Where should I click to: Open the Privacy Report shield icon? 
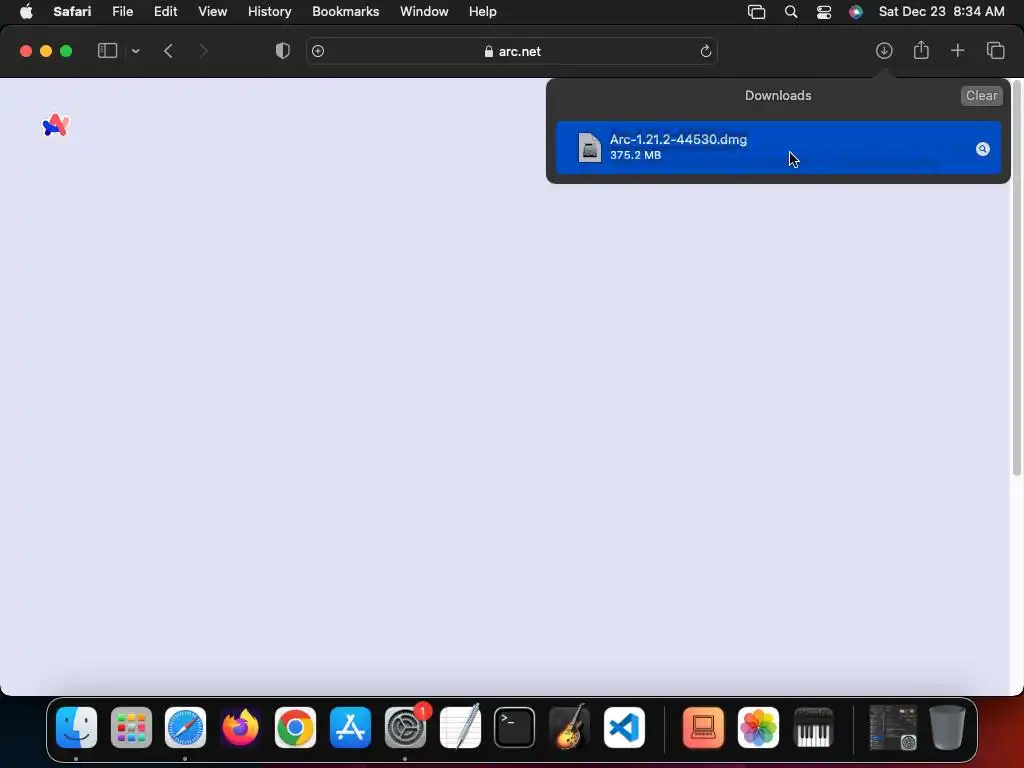(282, 51)
